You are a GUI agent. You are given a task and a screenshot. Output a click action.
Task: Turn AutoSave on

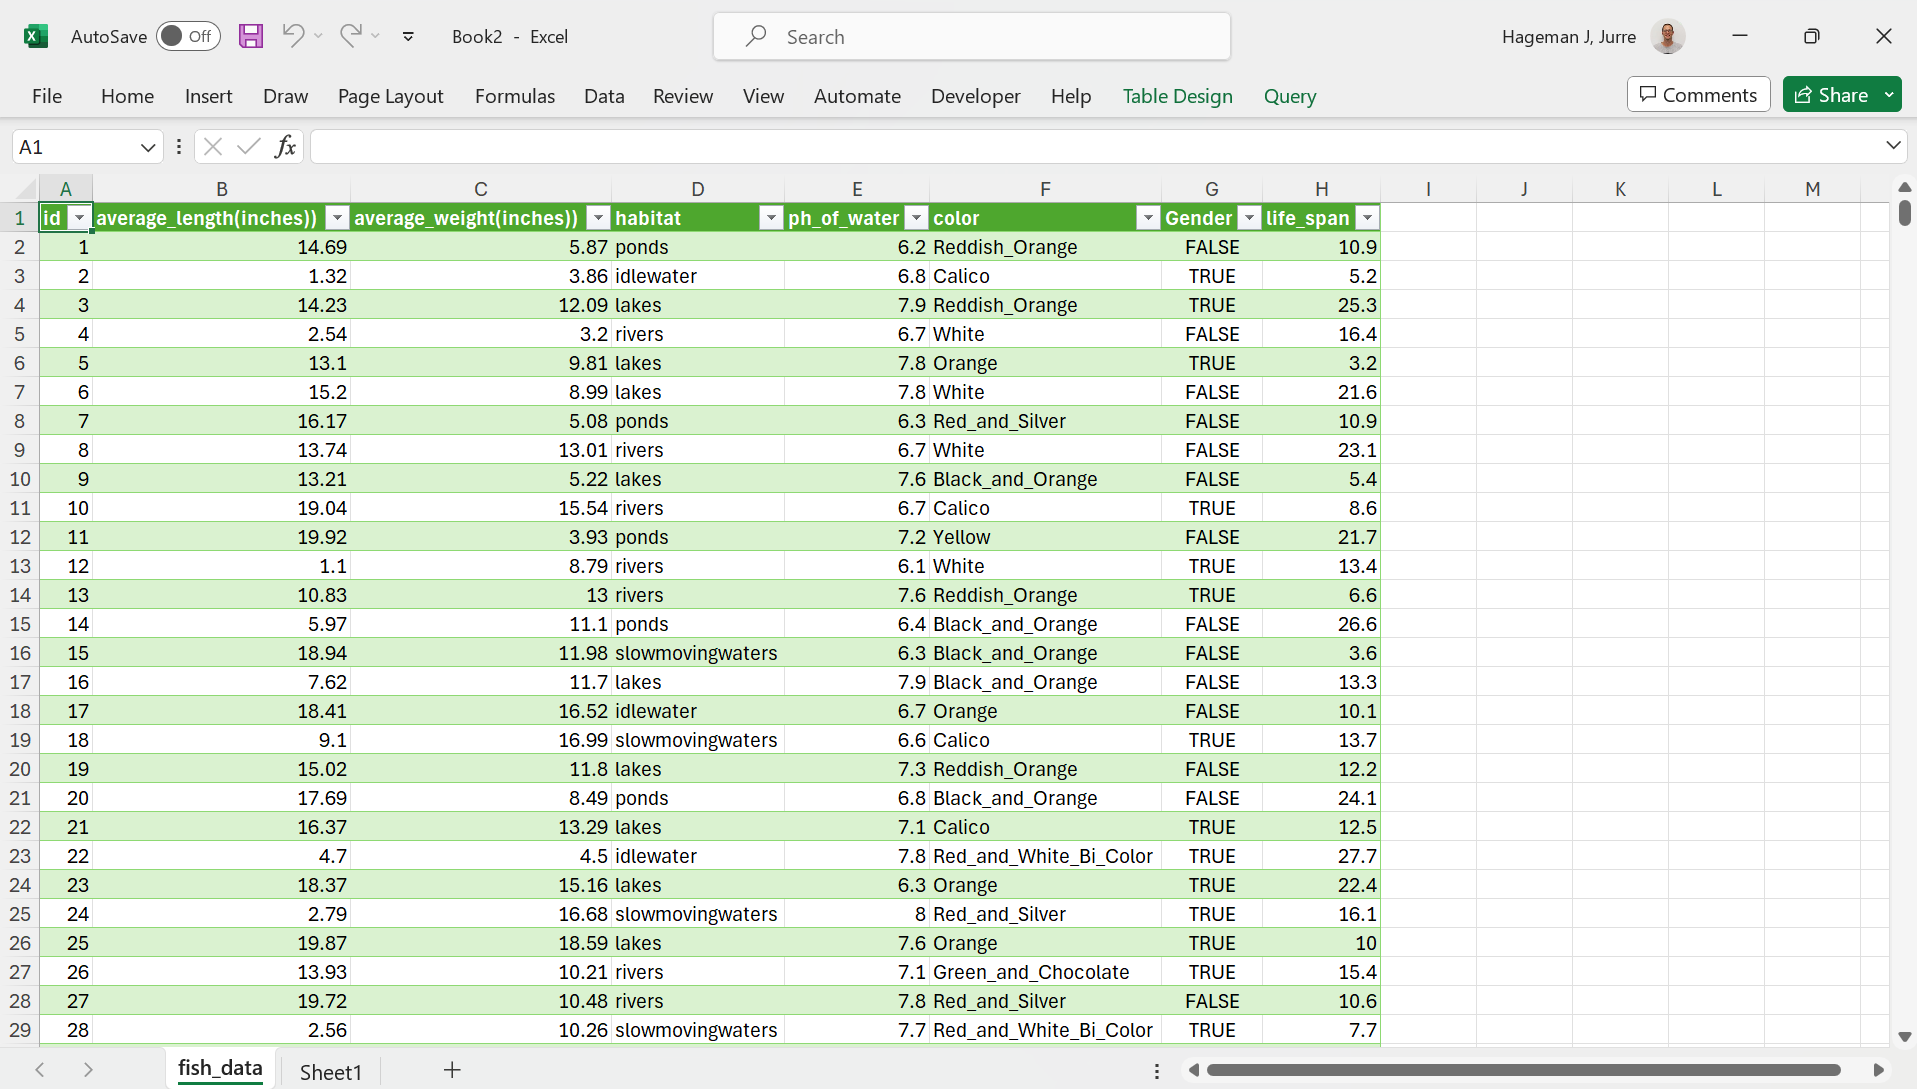pos(188,36)
